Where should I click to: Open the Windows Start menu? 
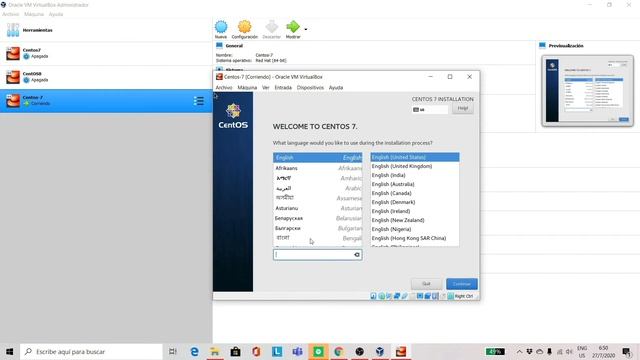[9, 351]
